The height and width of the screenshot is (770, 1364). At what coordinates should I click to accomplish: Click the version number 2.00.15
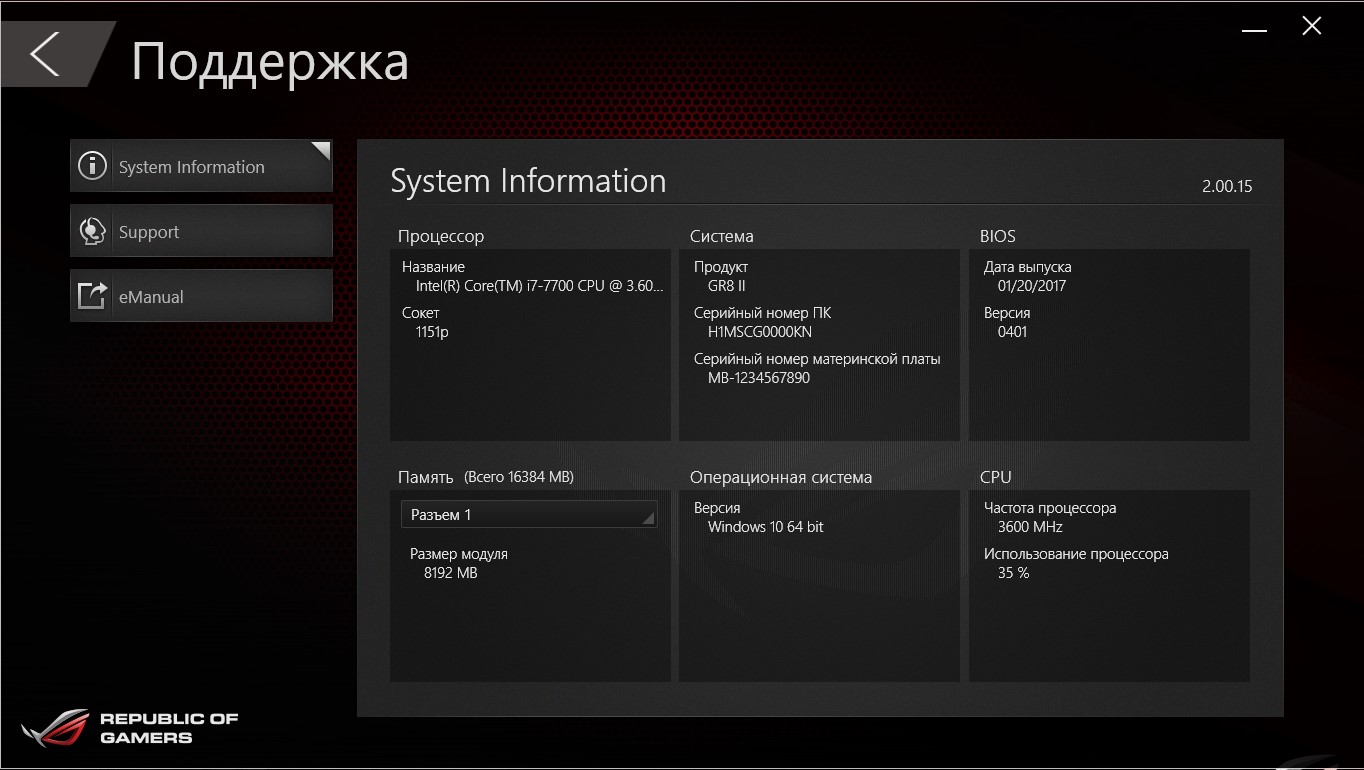1227,187
